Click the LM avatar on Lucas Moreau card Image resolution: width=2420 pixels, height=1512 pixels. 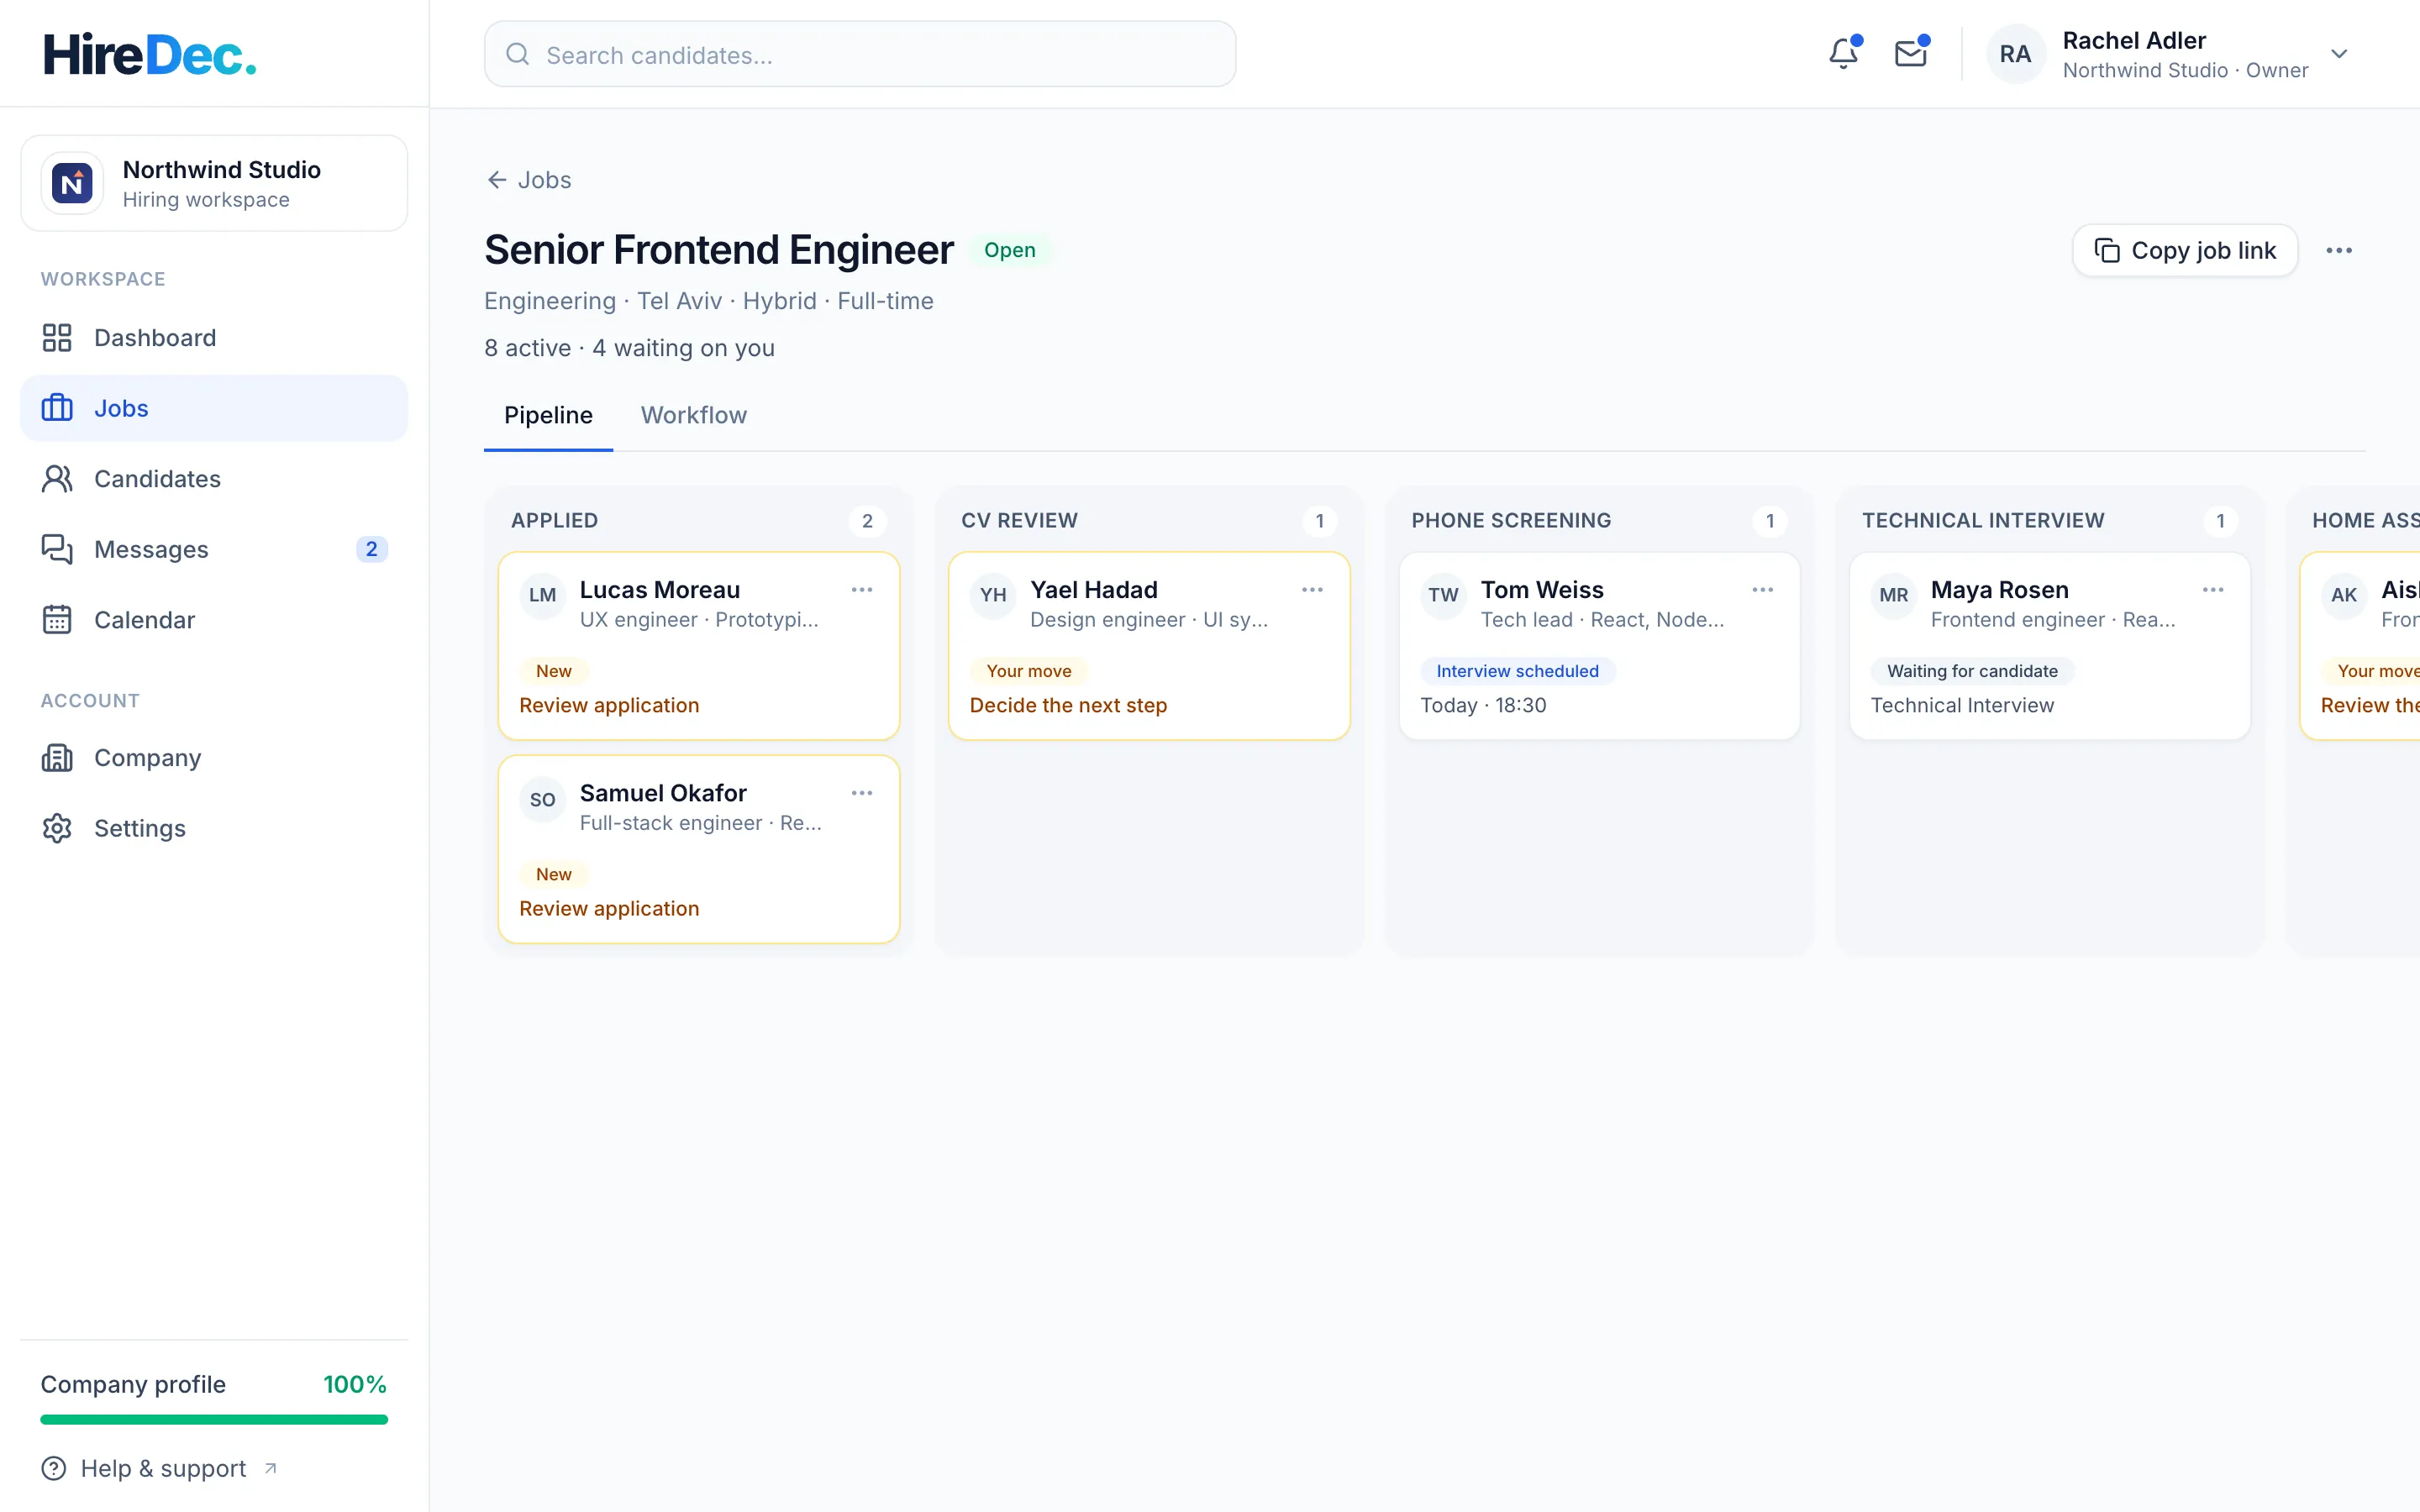(543, 595)
